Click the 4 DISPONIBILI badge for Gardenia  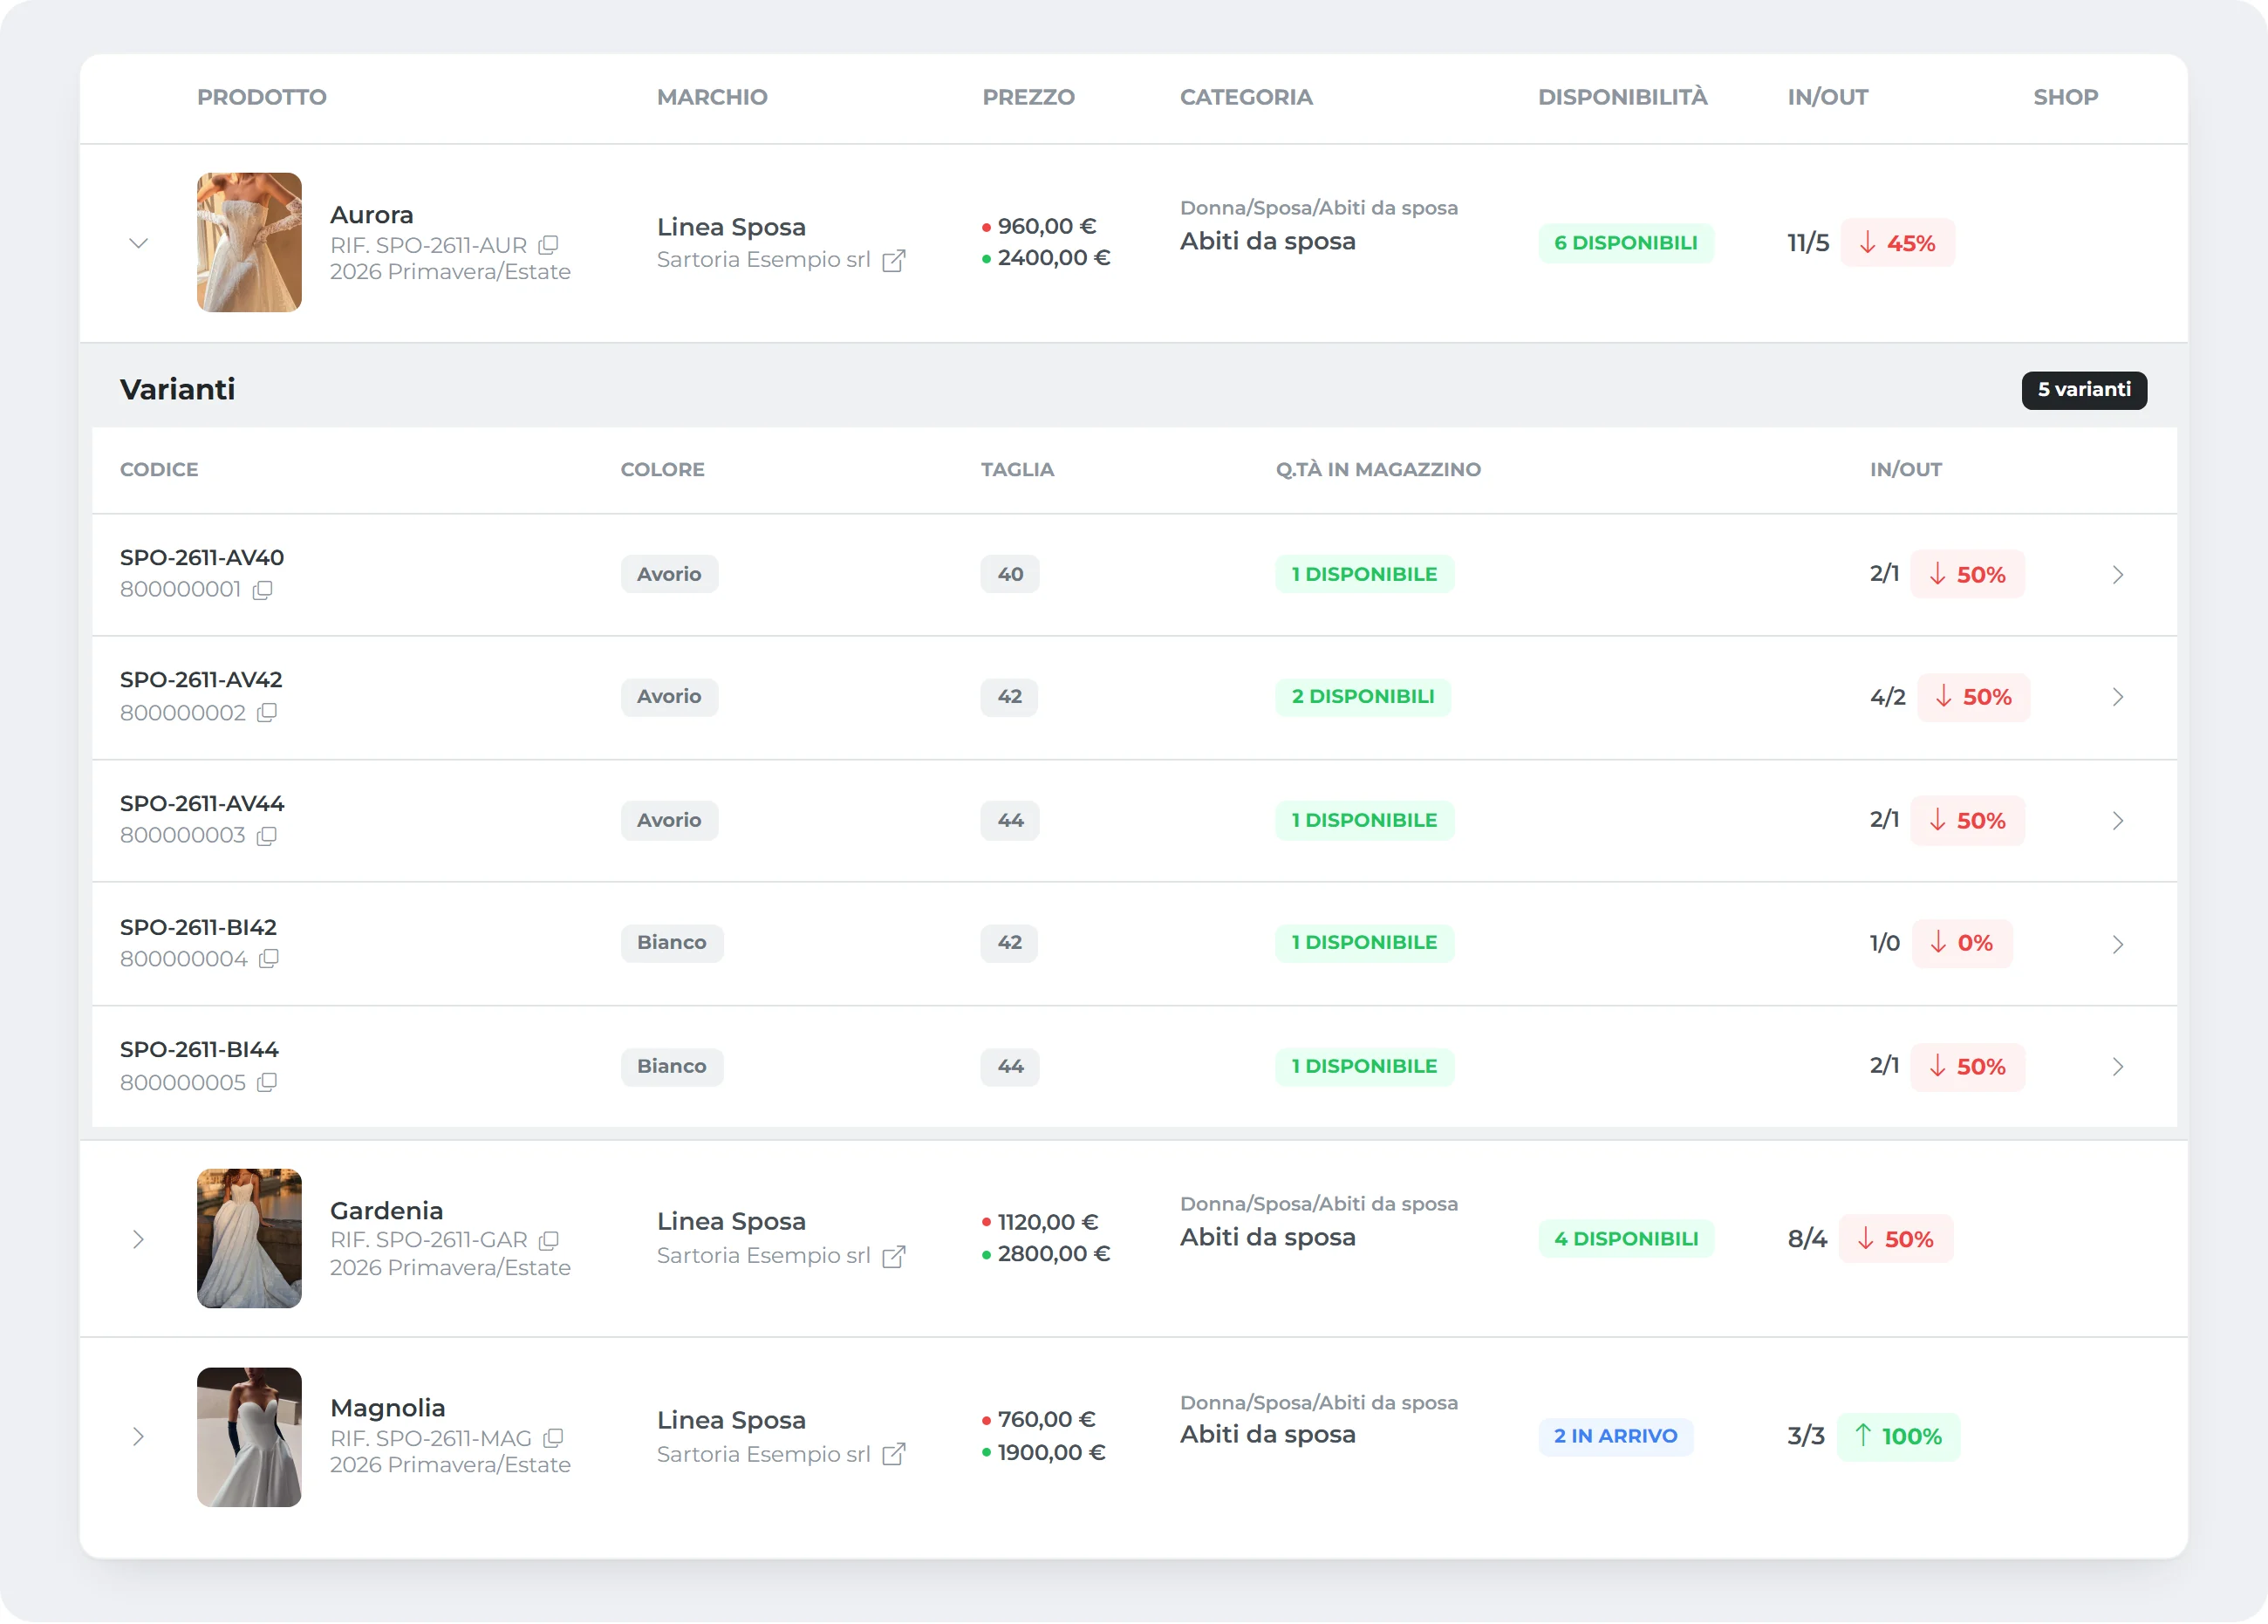click(1625, 1239)
